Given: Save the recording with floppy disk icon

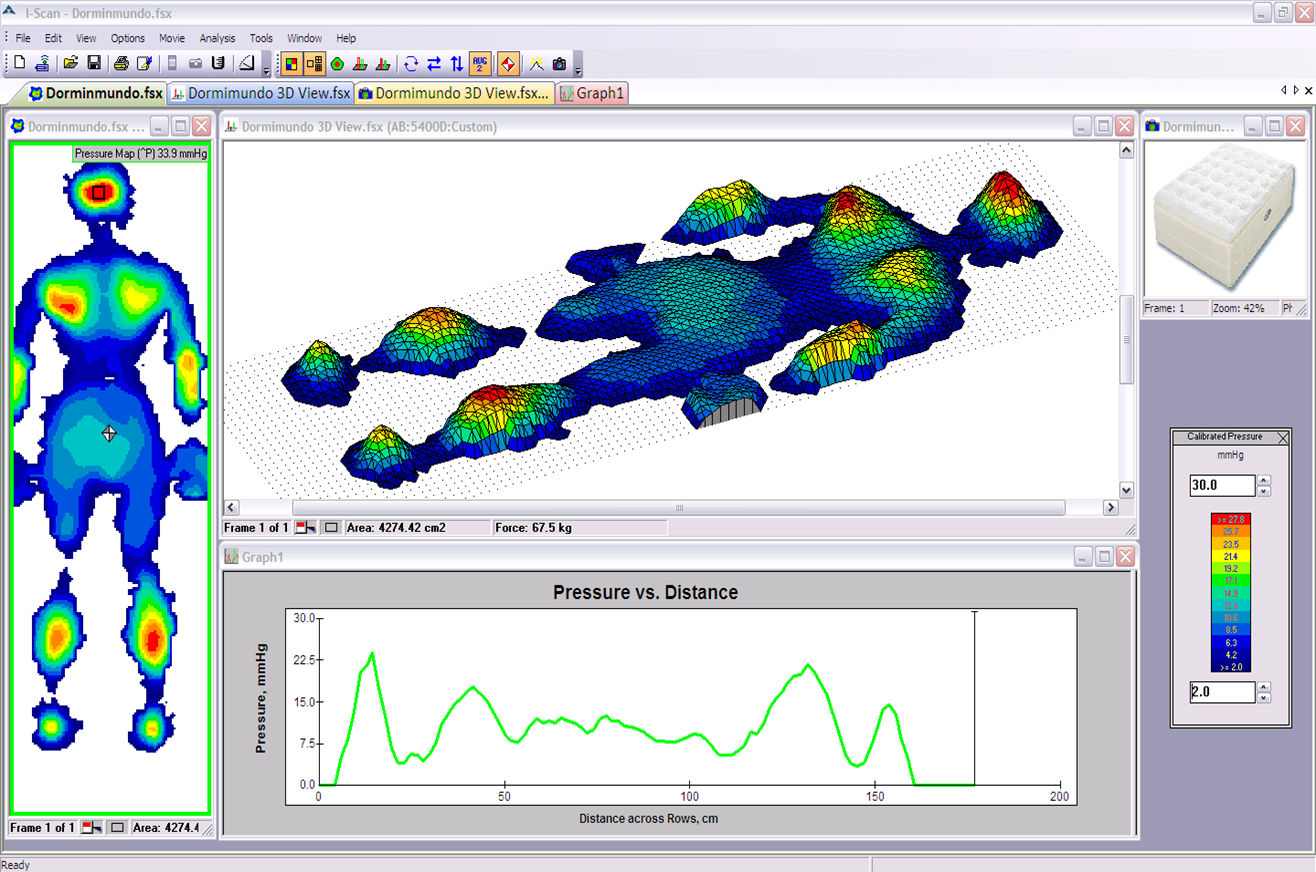Looking at the screenshot, I should click(94, 64).
